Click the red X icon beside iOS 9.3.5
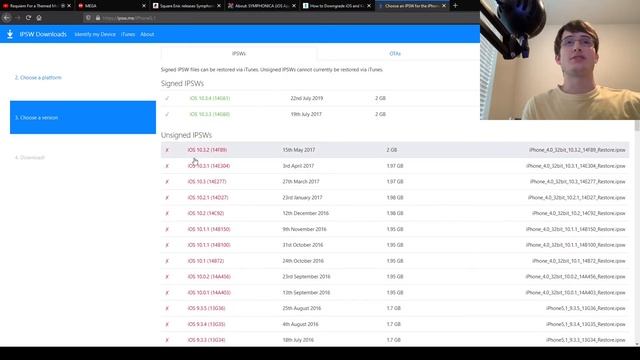 tap(167, 309)
